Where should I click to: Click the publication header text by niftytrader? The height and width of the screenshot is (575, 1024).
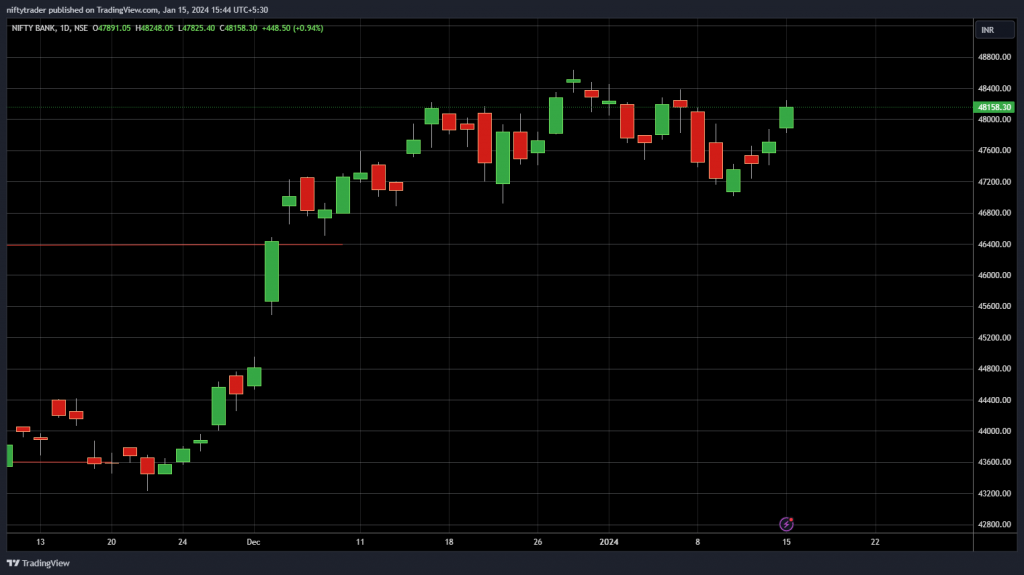coord(137,10)
